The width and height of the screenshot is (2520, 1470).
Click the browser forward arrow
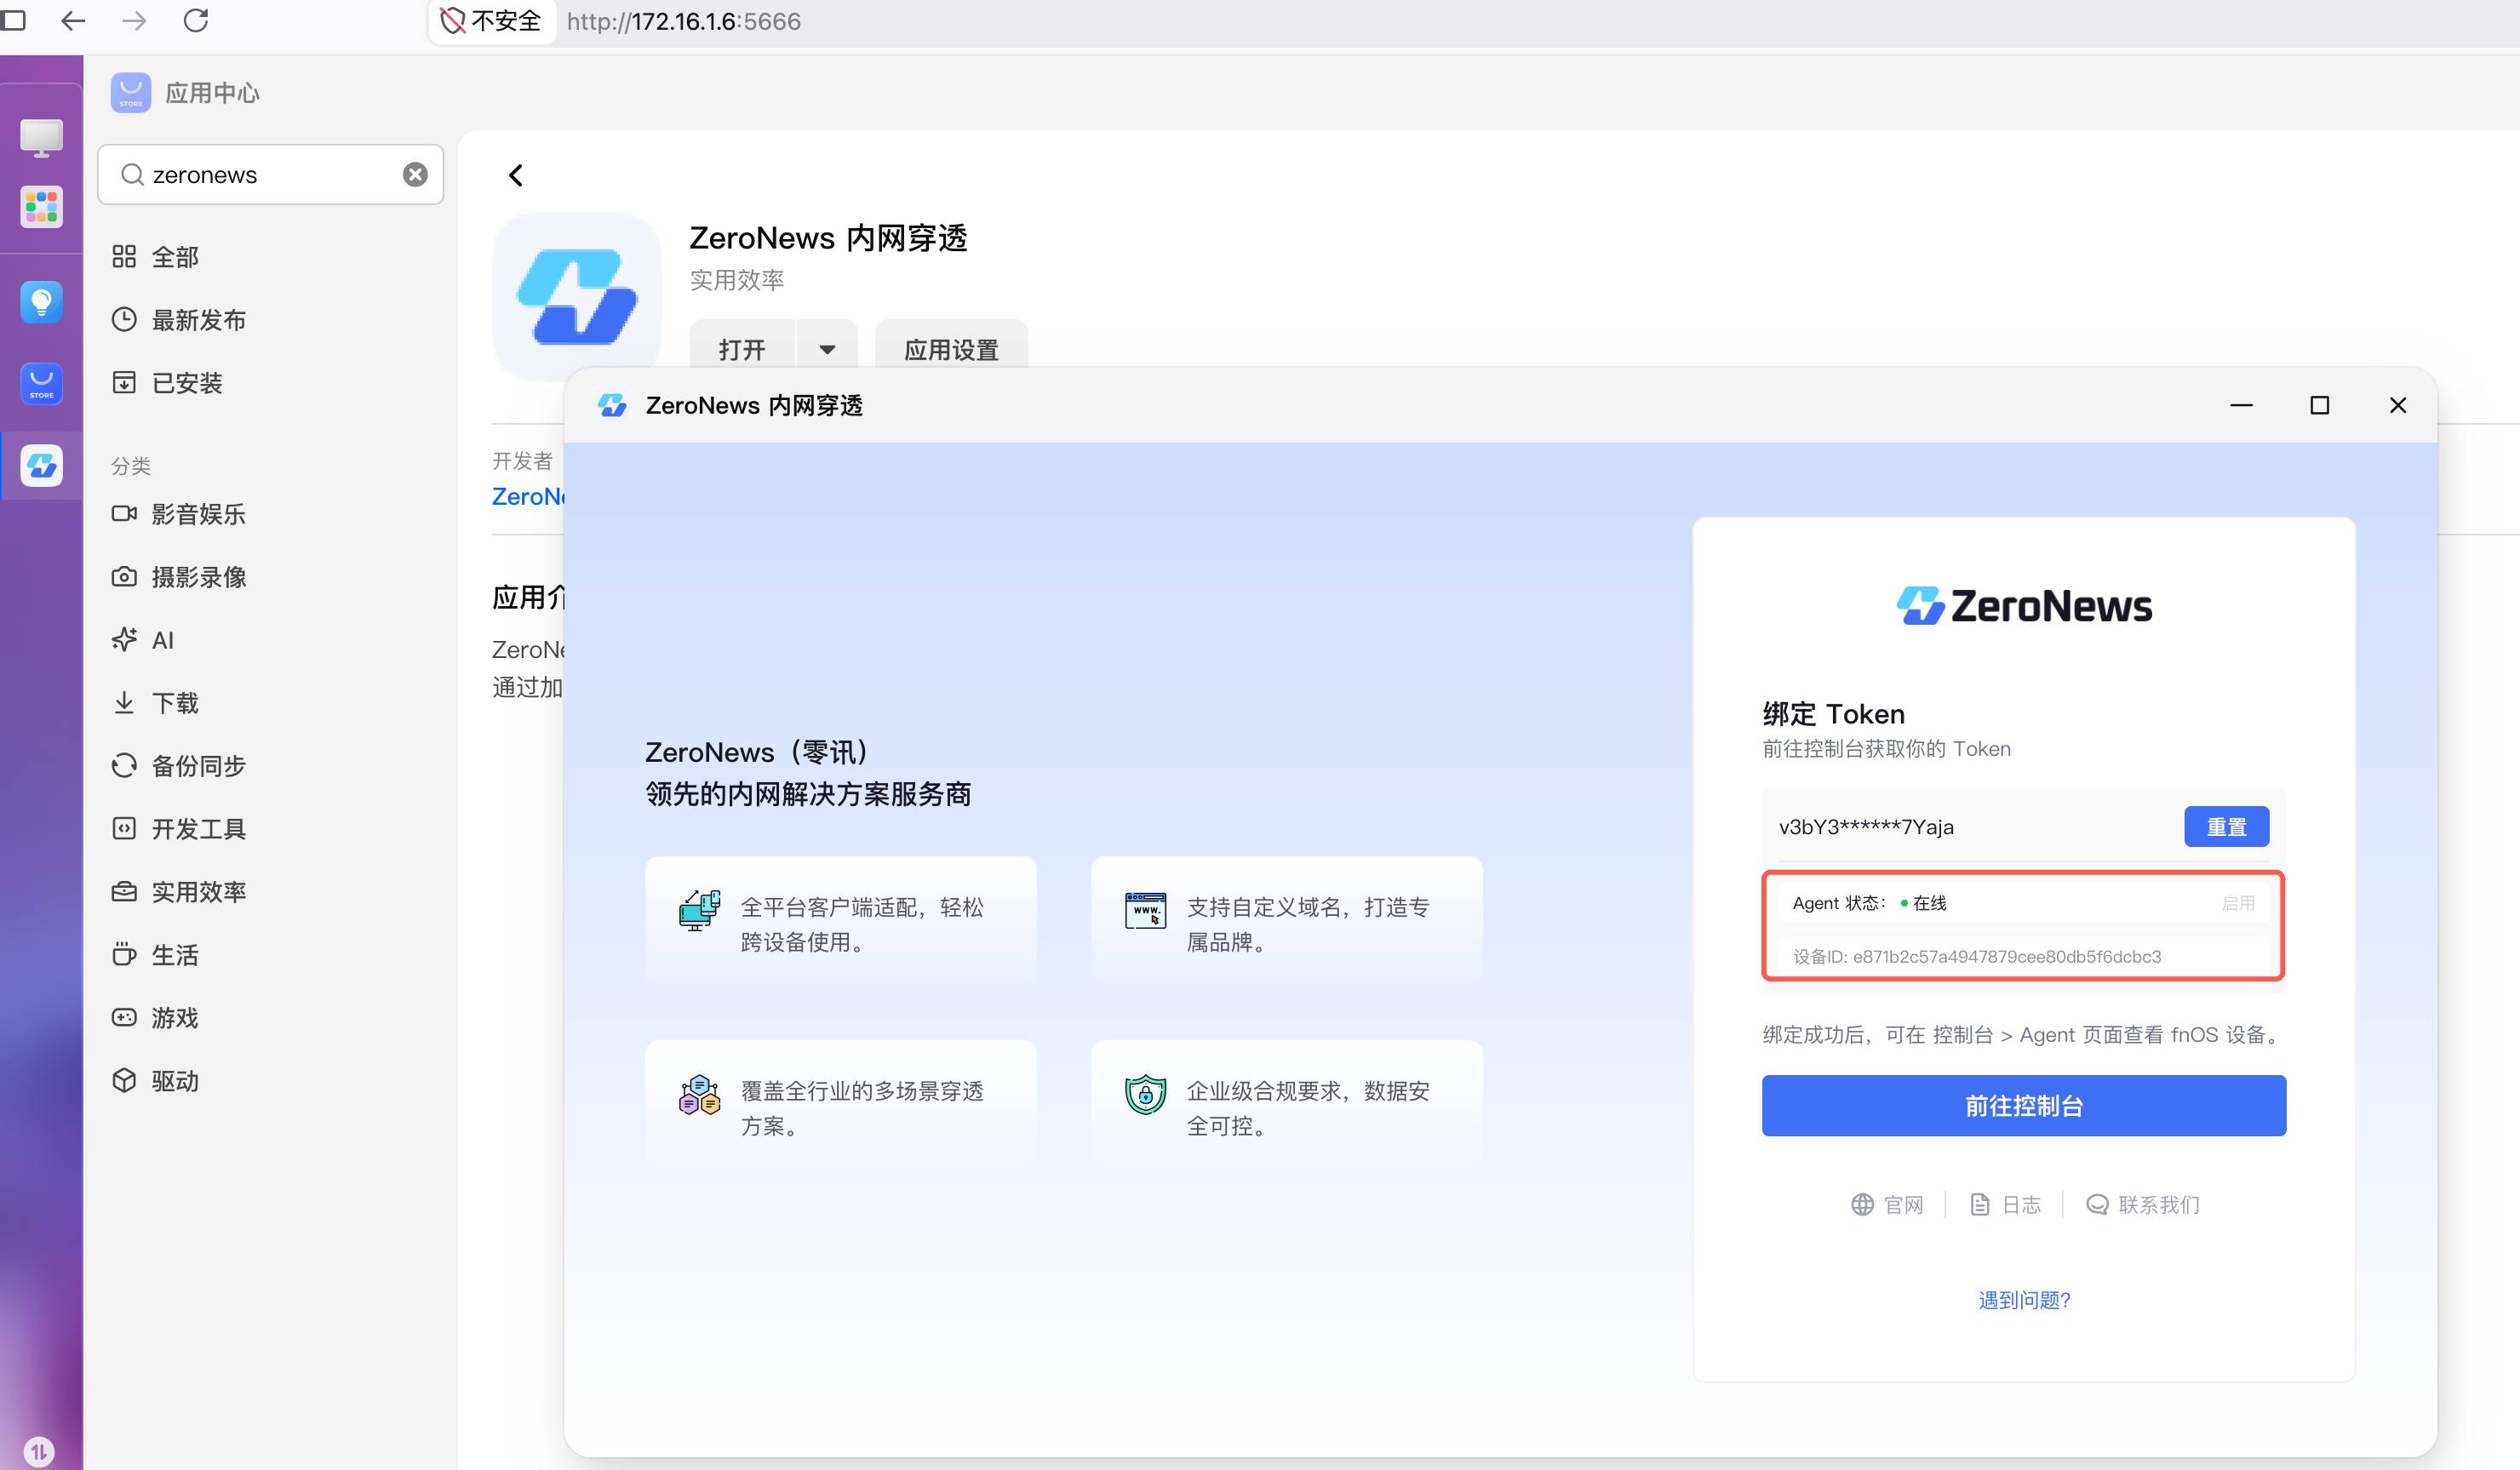click(x=134, y=21)
